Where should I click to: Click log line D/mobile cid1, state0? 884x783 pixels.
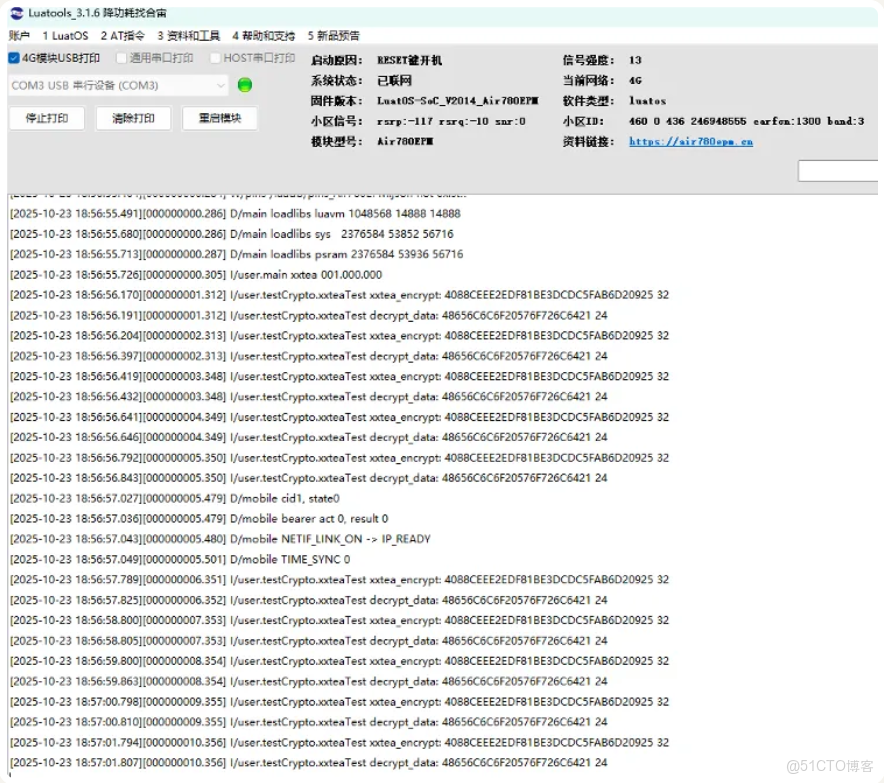coord(175,498)
